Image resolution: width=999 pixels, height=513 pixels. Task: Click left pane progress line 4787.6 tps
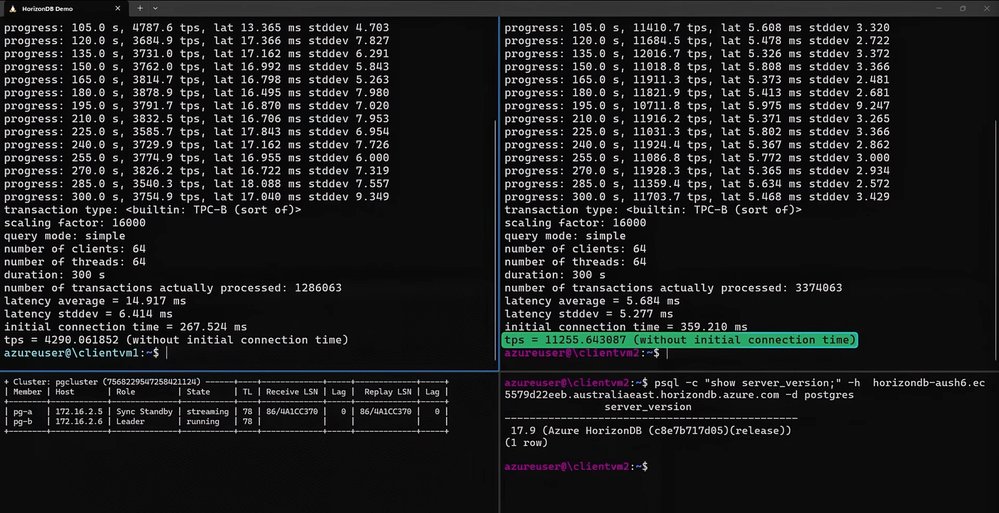[x=196, y=28]
